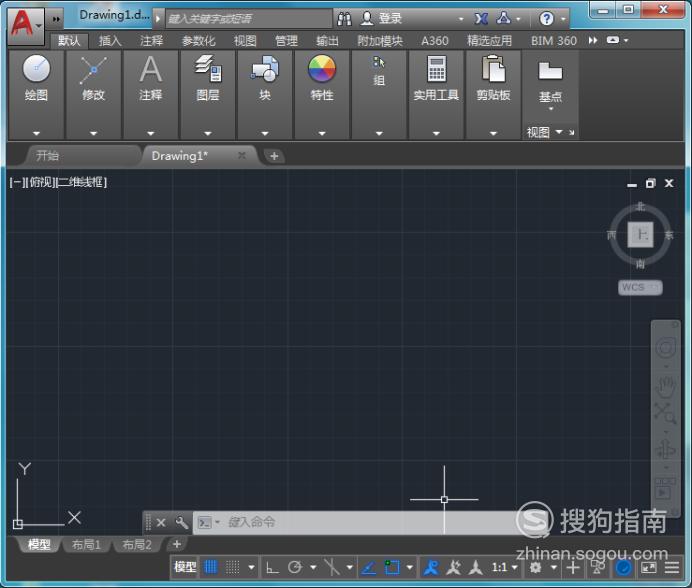
Task: Open the 视图 panel dropdown arrow
Action: click(x=559, y=132)
